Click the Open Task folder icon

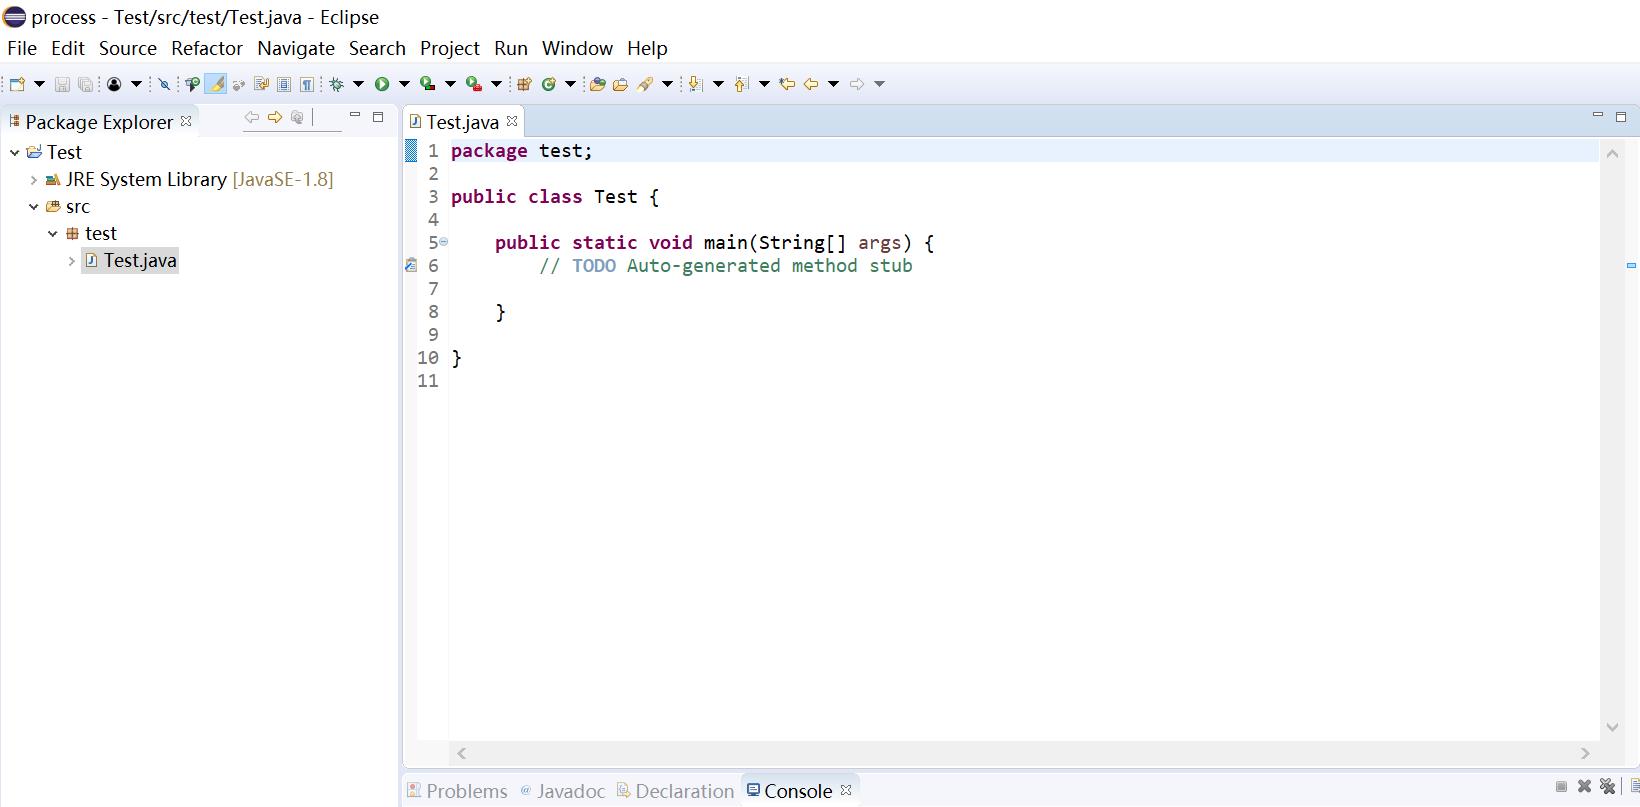pos(620,84)
